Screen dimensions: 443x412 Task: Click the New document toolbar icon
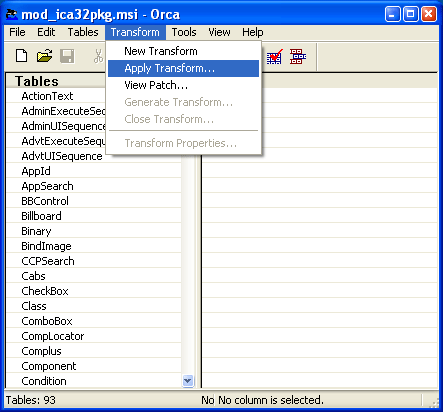[x=22, y=56]
